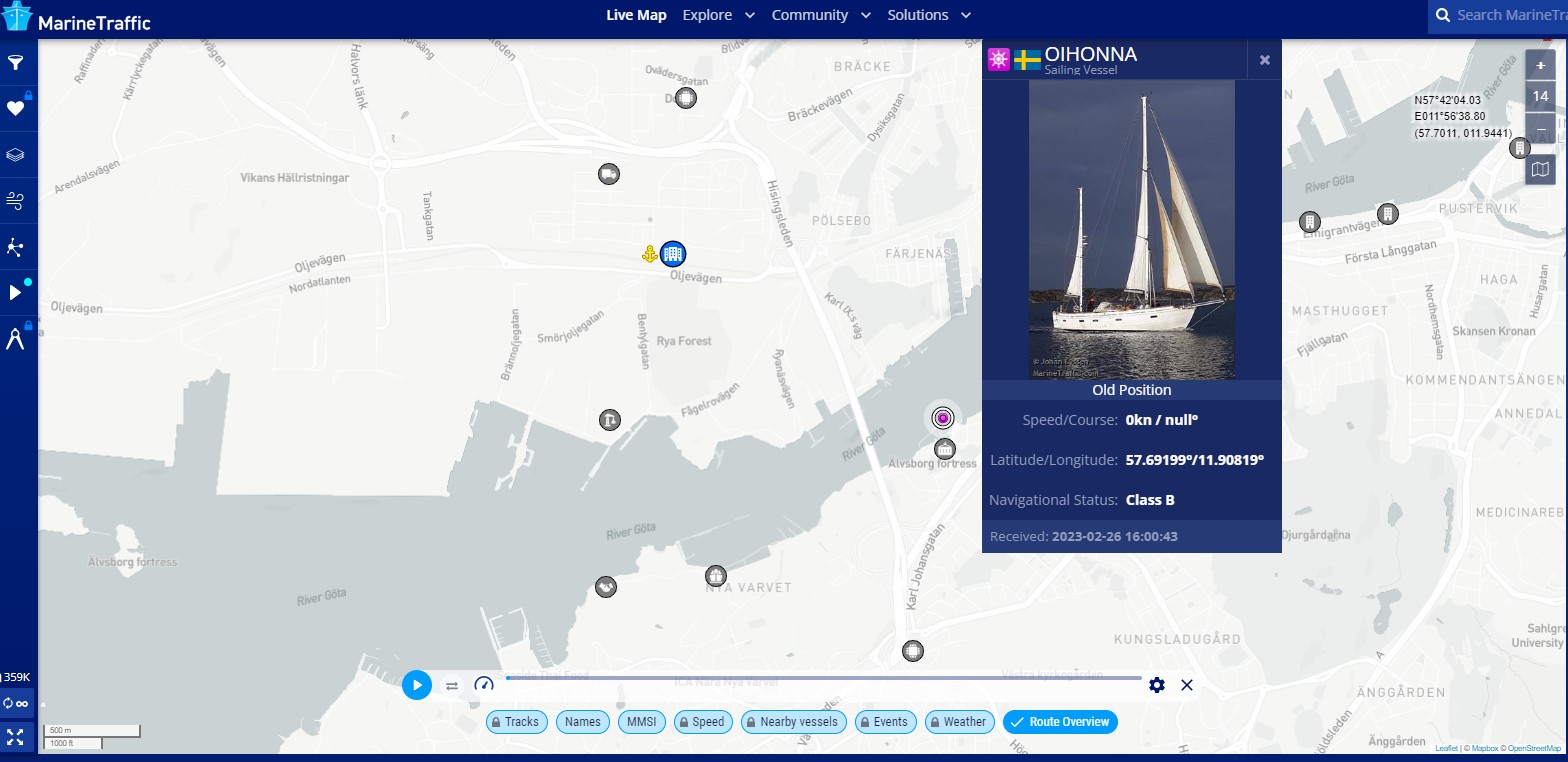Viewport: 1568px width, 762px height.
Task: Select the magenta OIHONNA vessel position marker
Action: point(942,417)
